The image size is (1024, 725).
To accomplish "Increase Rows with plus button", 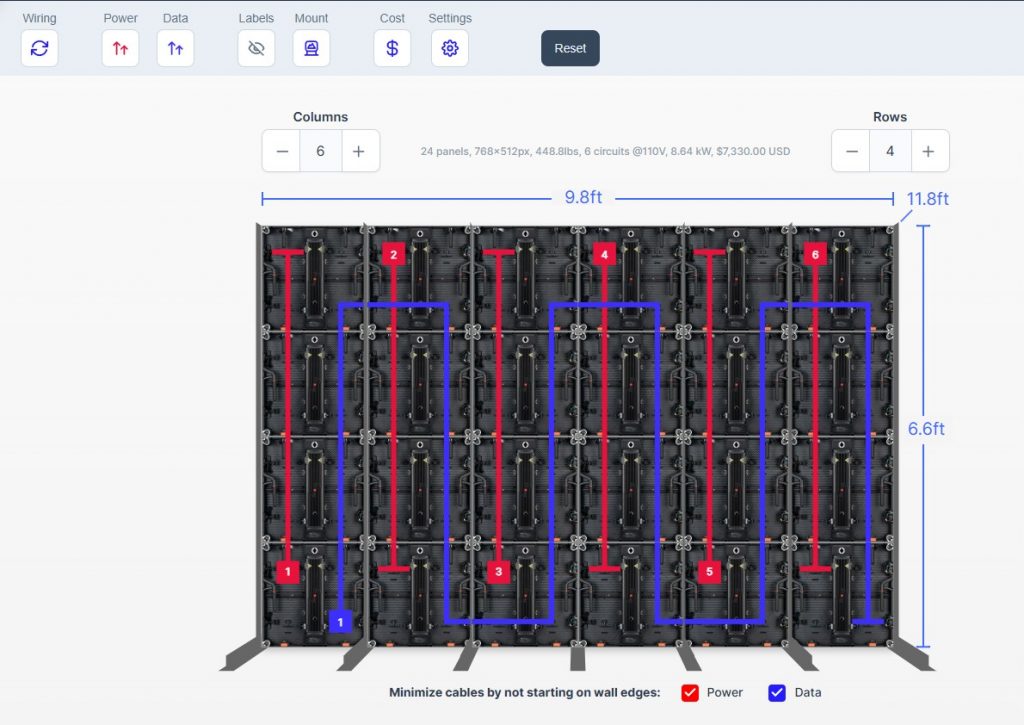I will point(928,152).
